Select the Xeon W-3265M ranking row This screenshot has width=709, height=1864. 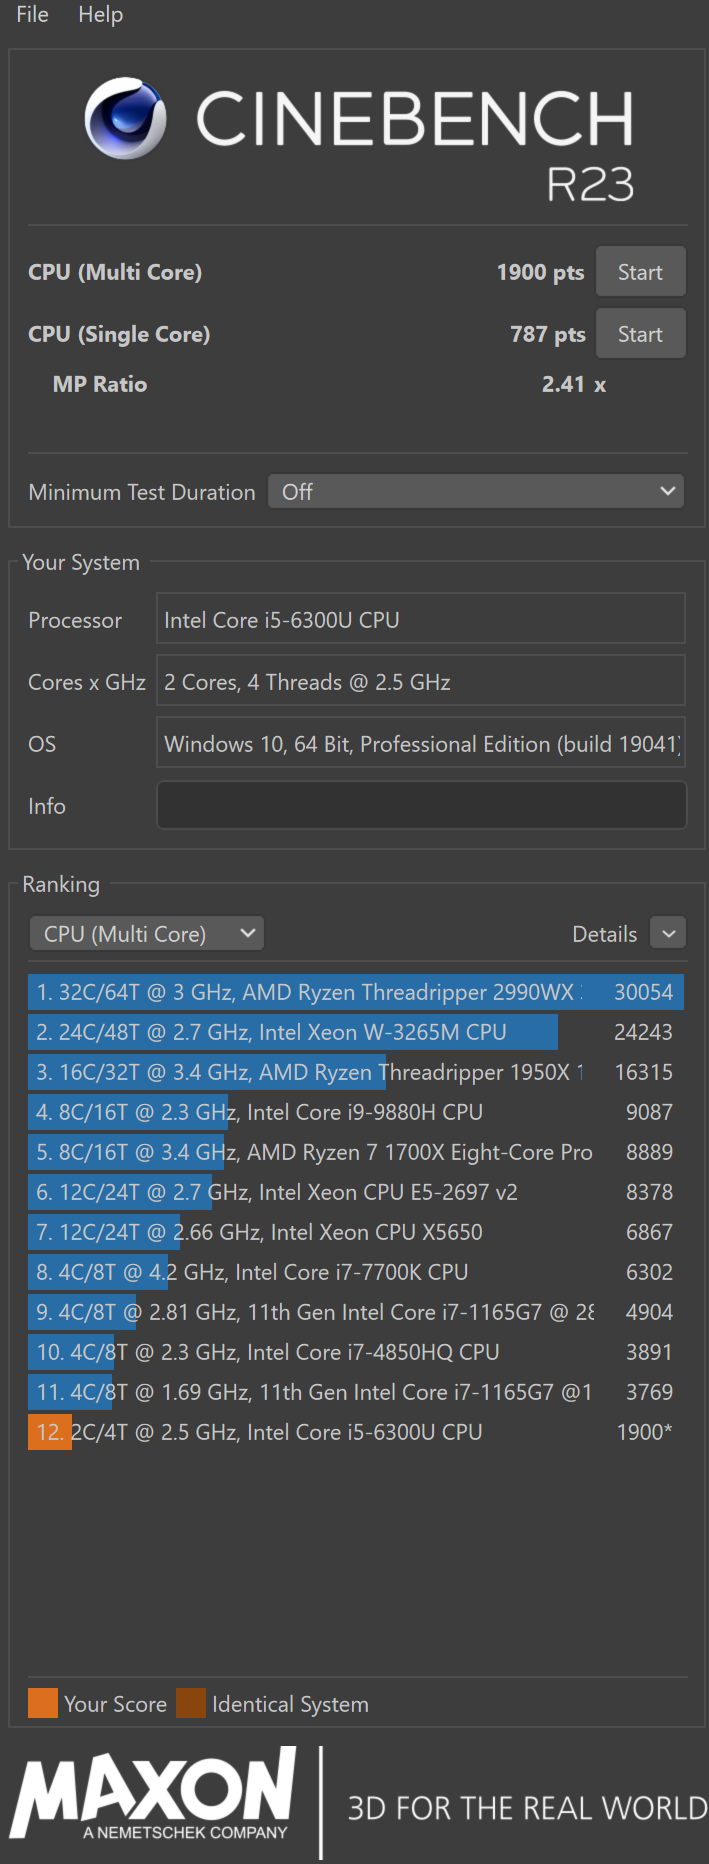356,1032
